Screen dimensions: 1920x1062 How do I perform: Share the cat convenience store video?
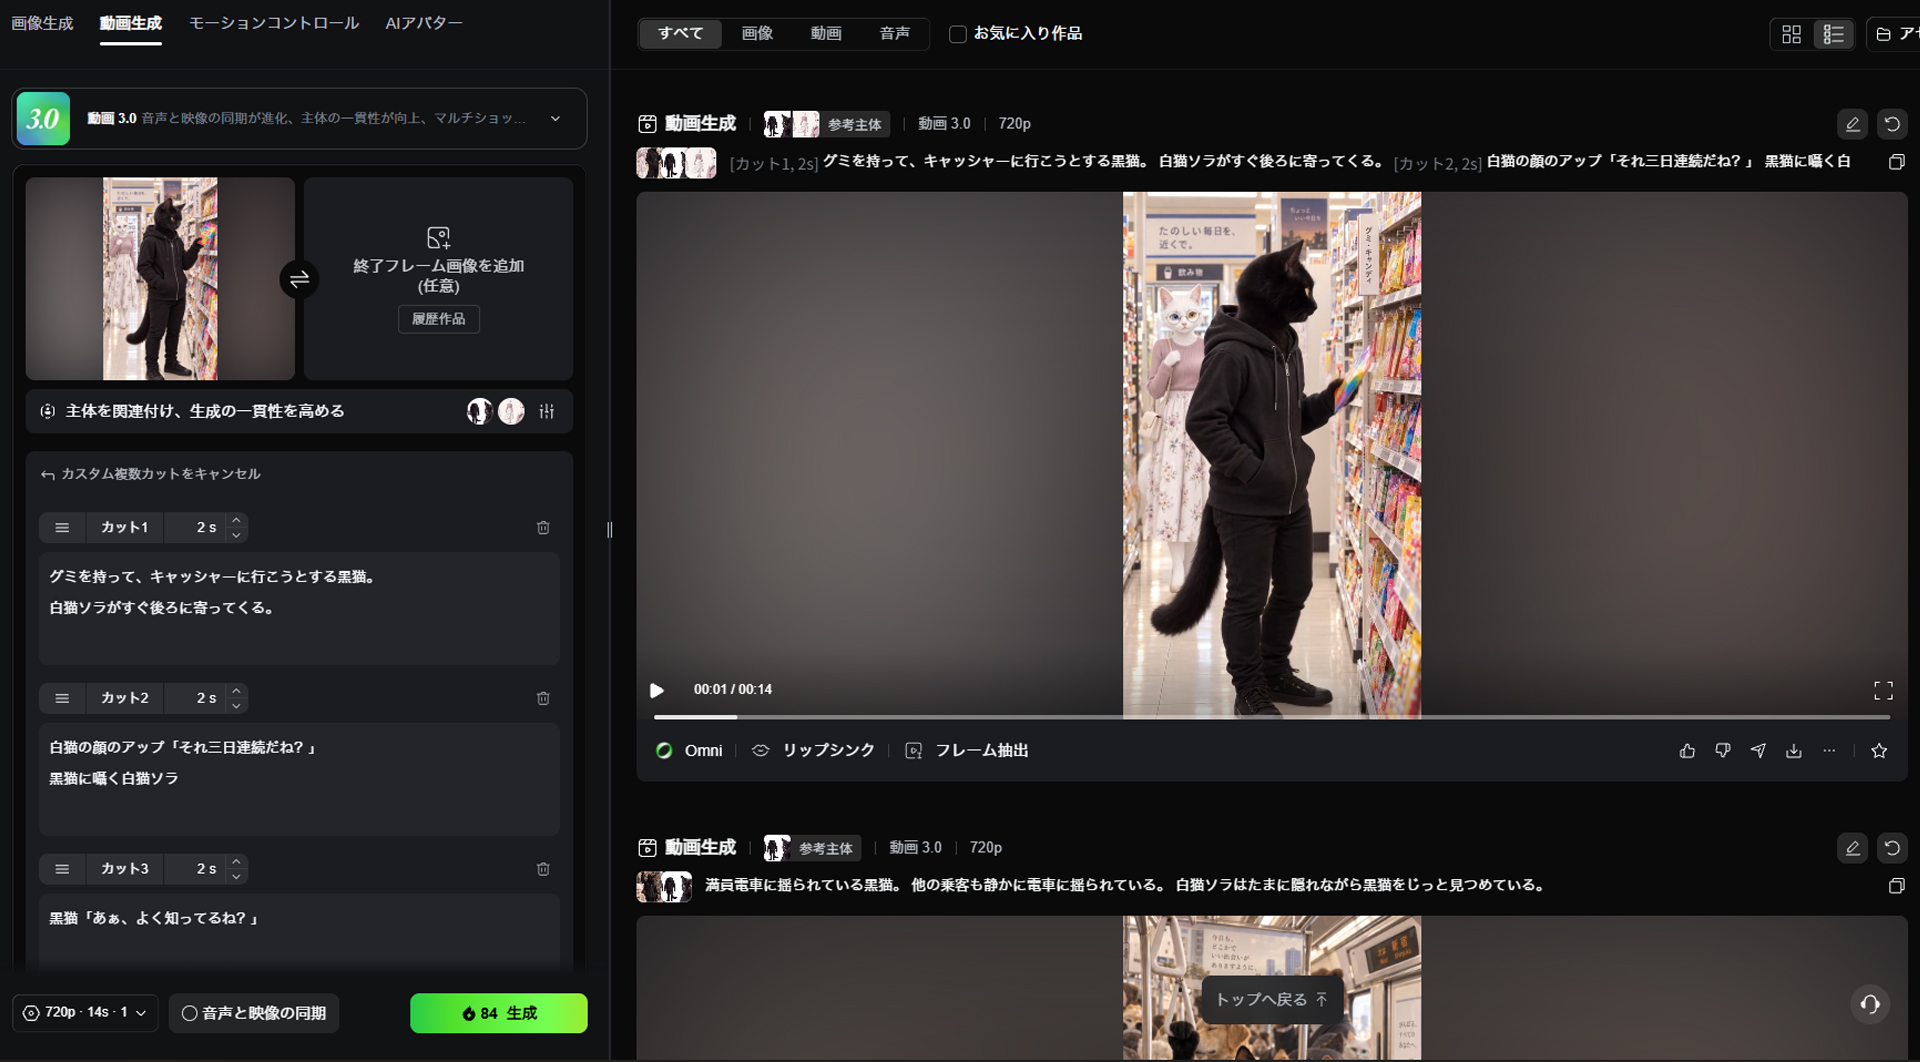point(1758,751)
